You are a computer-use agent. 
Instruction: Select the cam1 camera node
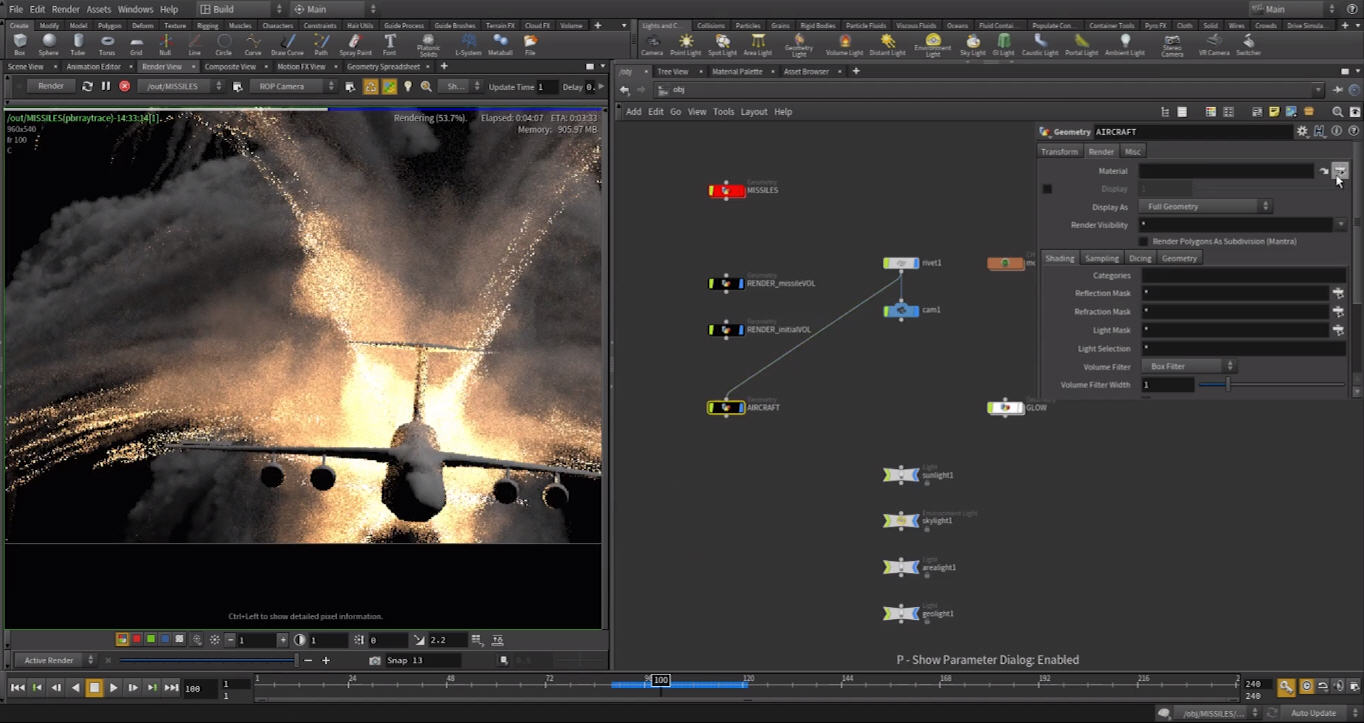pyautogui.click(x=901, y=310)
